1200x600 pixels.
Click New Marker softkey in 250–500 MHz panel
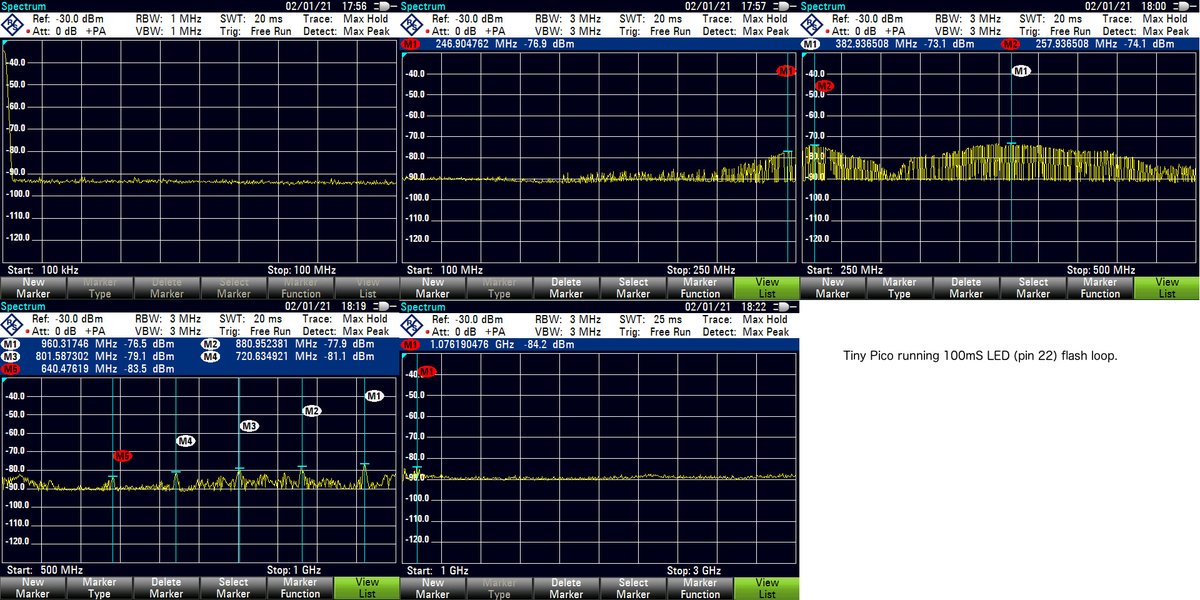pos(832,288)
